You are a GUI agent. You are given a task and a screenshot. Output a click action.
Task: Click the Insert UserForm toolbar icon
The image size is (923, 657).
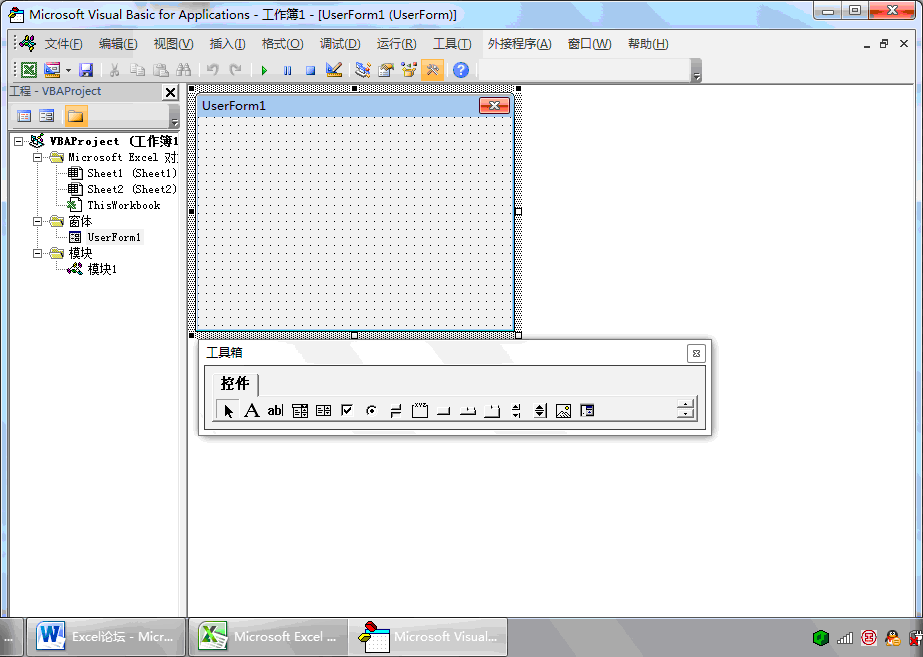click(x=52, y=70)
